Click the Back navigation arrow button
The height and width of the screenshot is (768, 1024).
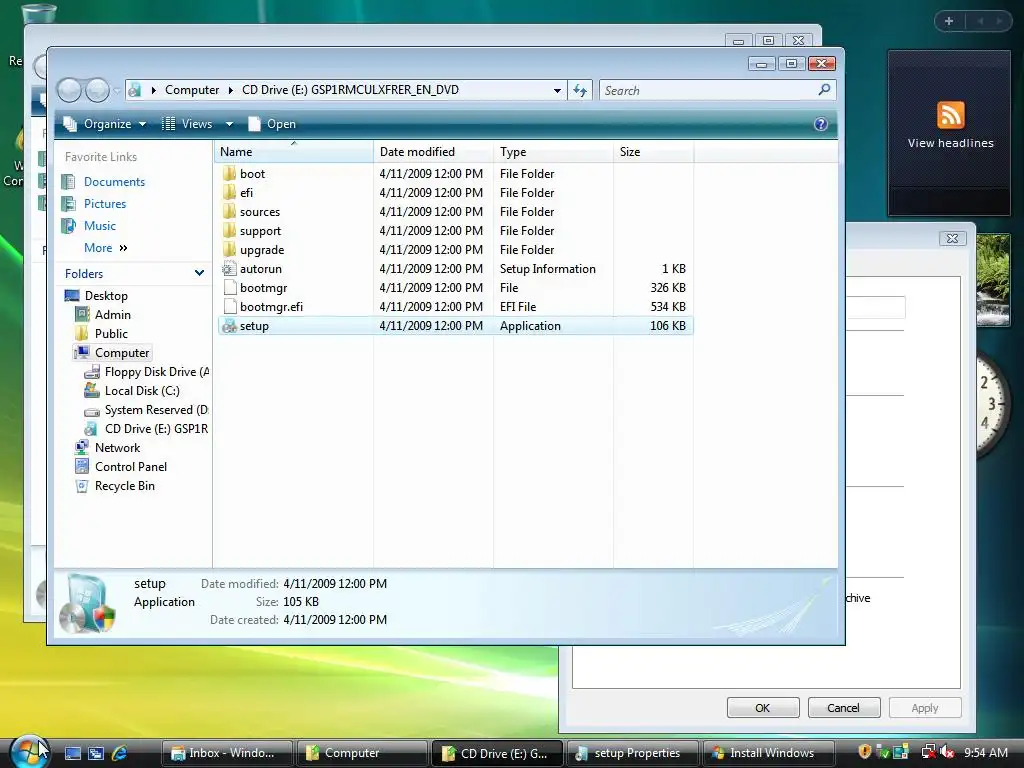(69, 90)
